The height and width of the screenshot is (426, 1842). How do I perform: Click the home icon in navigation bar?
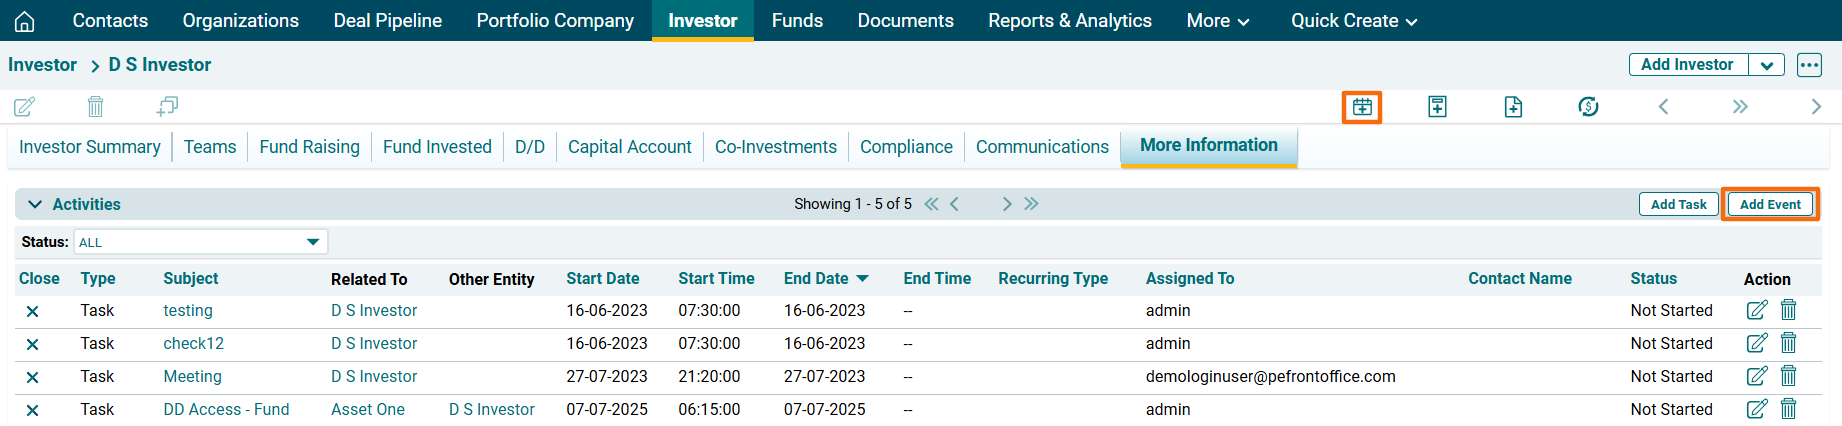pyautogui.click(x=25, y=21)
